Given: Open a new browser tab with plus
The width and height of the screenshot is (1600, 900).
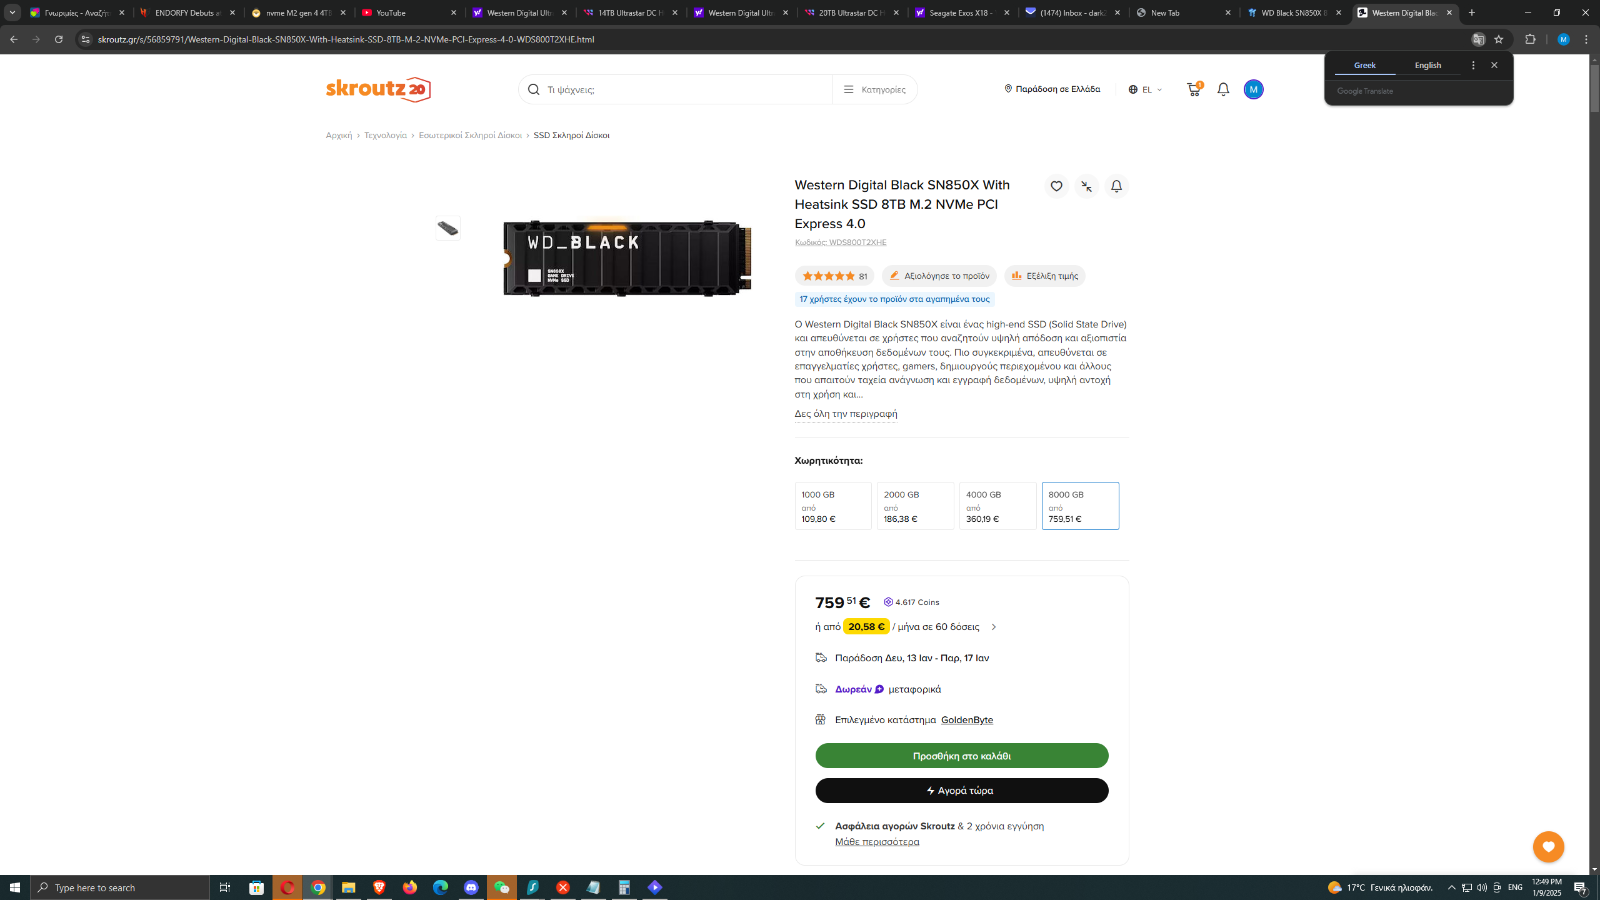Looking at the screenshot, I should [1472, 13].
